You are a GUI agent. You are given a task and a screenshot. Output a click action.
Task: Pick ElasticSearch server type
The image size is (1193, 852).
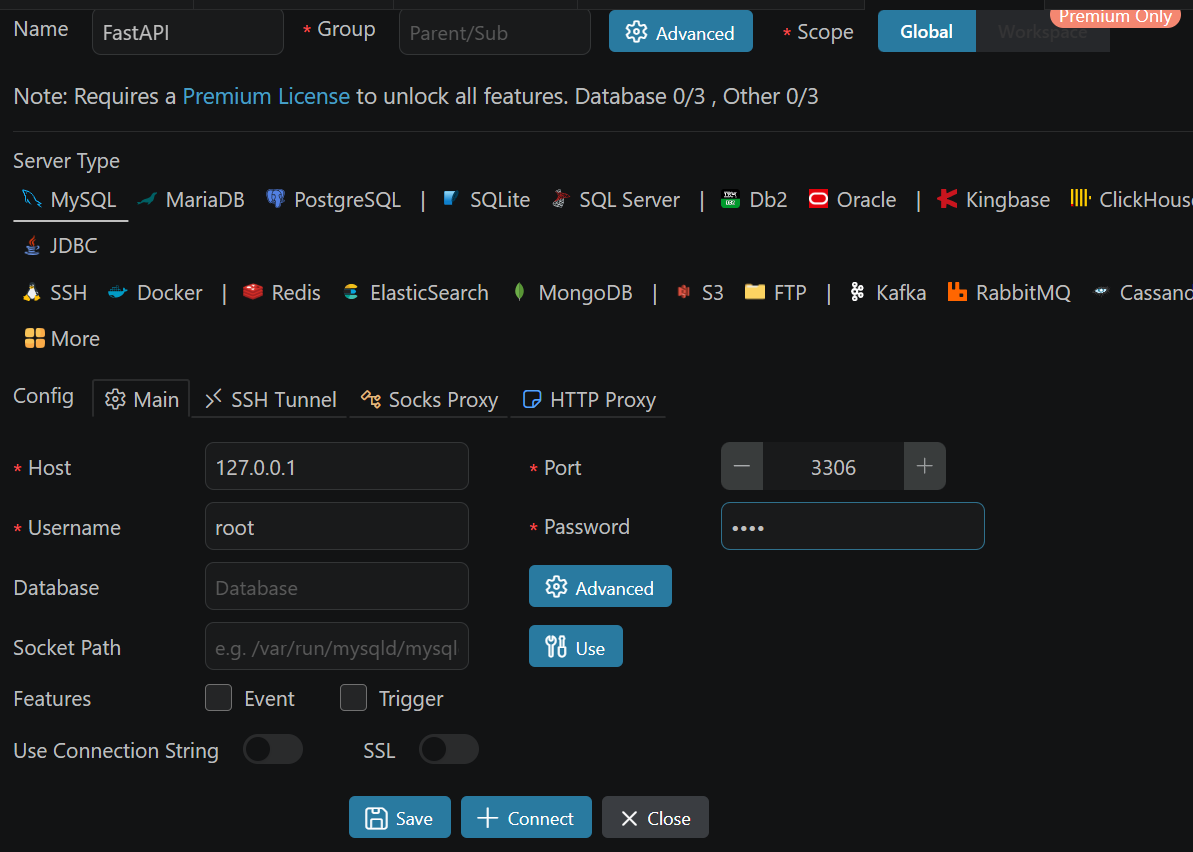pos(415,293)
